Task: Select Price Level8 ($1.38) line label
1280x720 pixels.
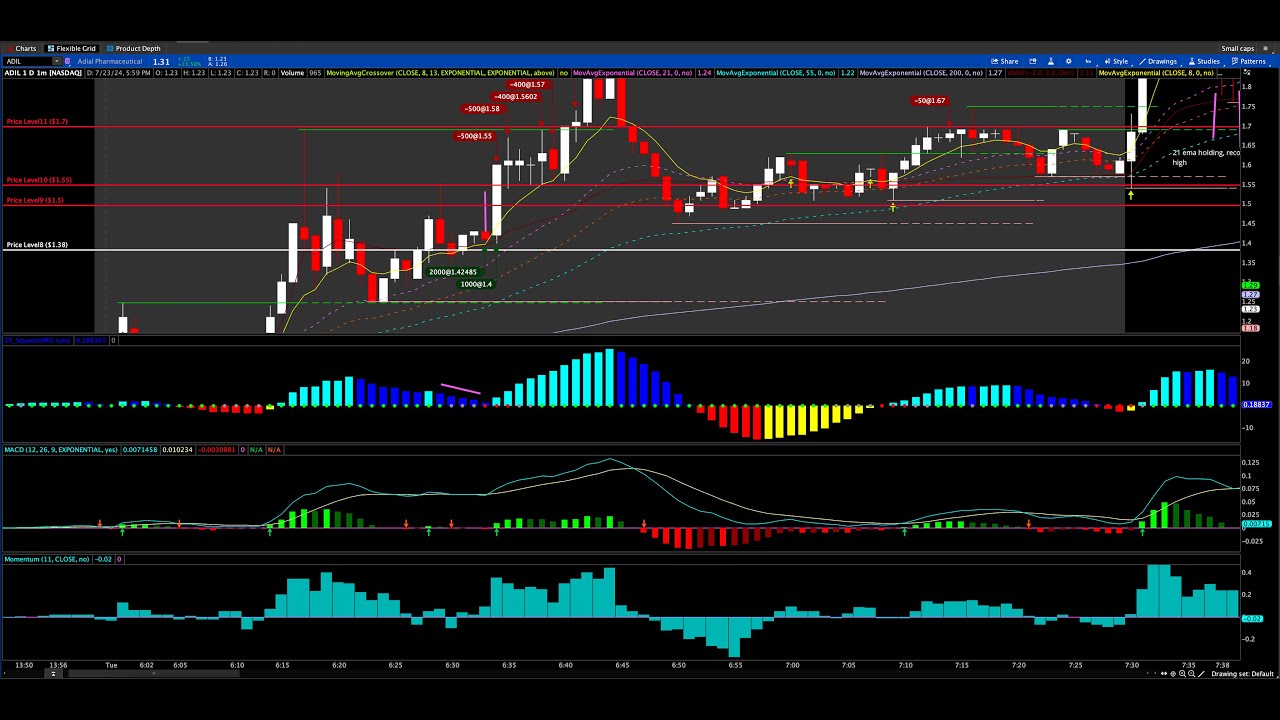Action: pyautogui.click(x=37, y=244)
